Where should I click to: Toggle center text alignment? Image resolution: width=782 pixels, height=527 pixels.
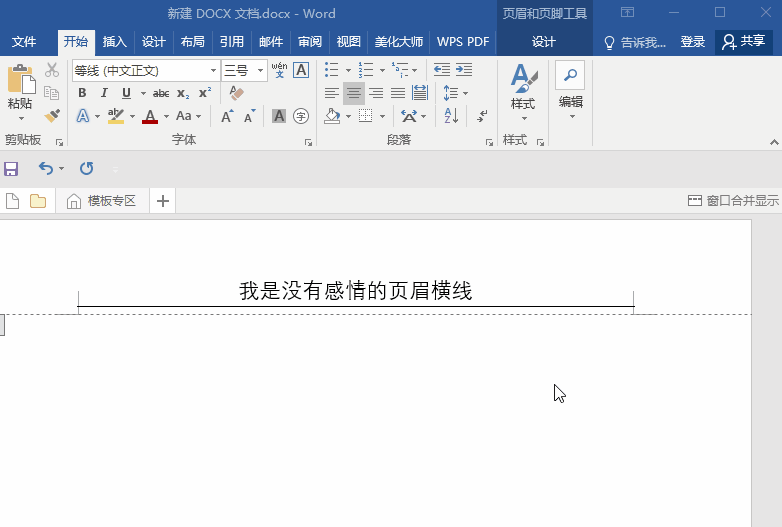354,93
